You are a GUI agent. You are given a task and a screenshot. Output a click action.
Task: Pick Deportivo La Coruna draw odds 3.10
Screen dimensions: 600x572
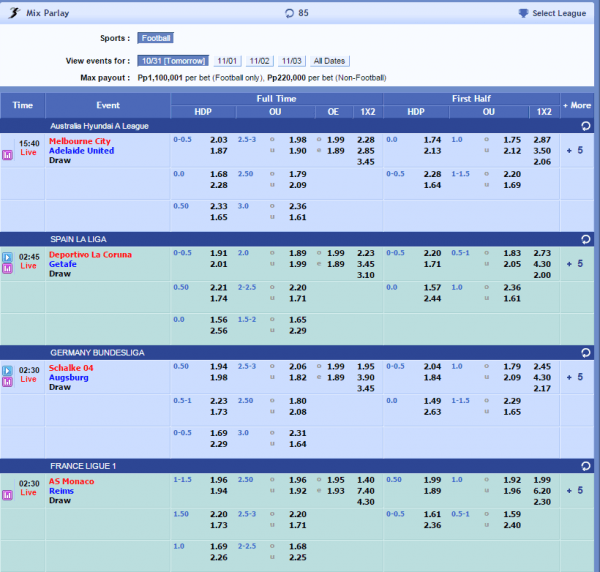366,275
